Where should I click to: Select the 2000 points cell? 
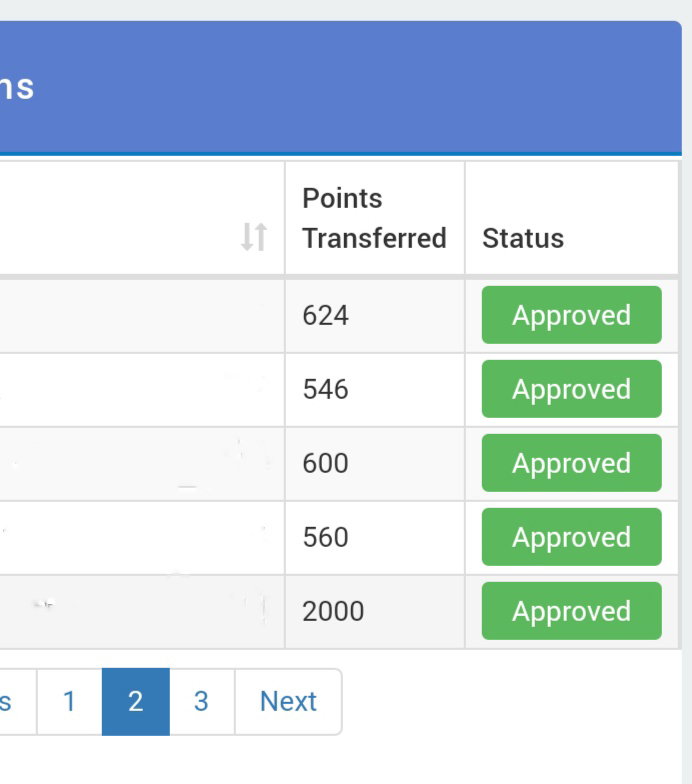(374, 612)
